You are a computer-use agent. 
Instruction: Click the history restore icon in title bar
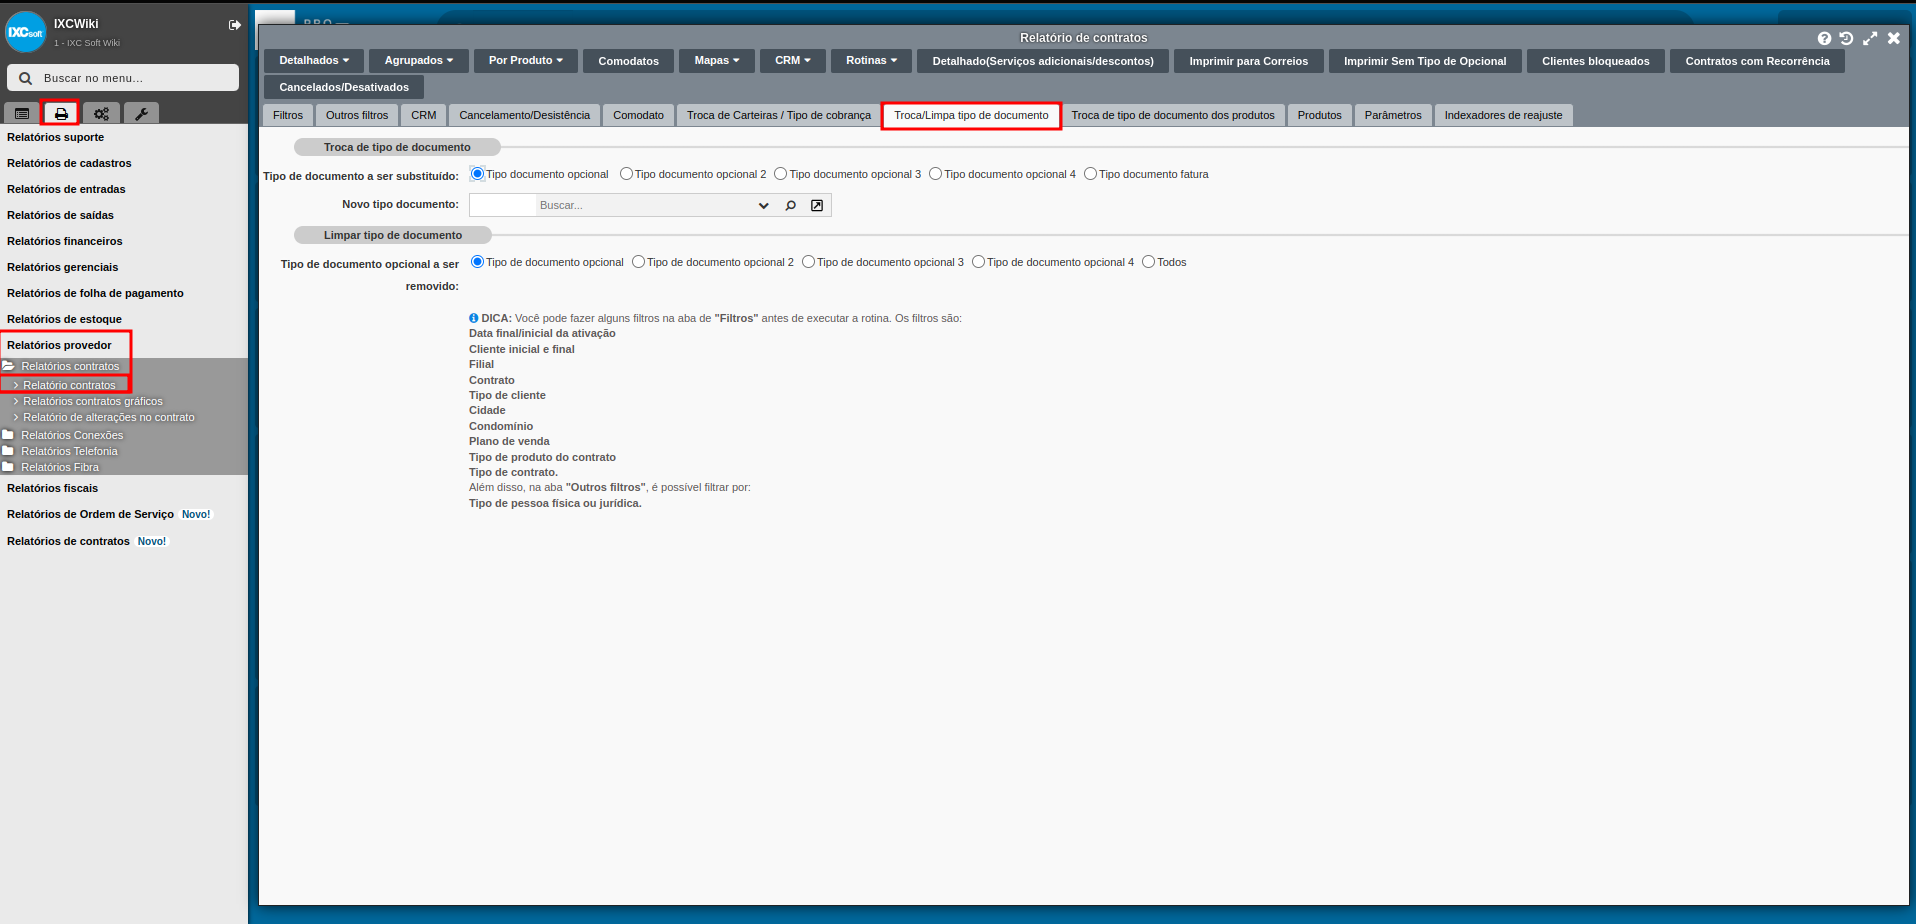click(1846, 38)
